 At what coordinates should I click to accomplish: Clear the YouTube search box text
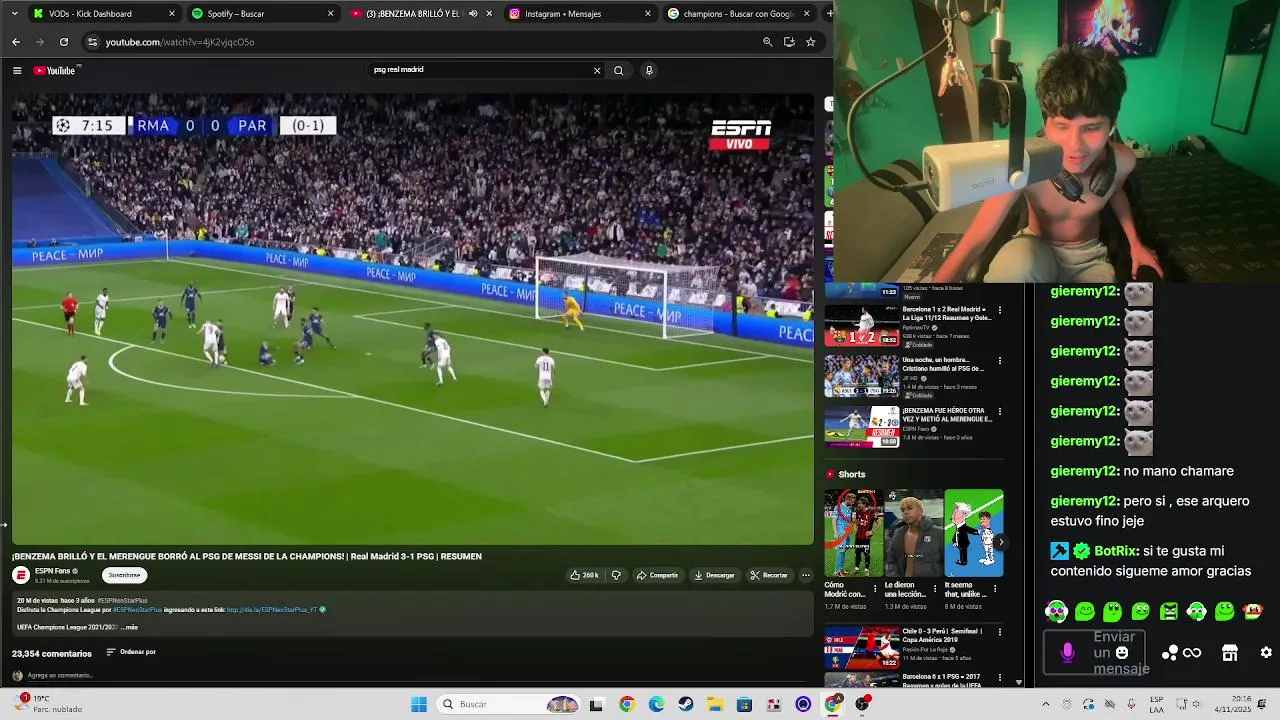point(597,71)
